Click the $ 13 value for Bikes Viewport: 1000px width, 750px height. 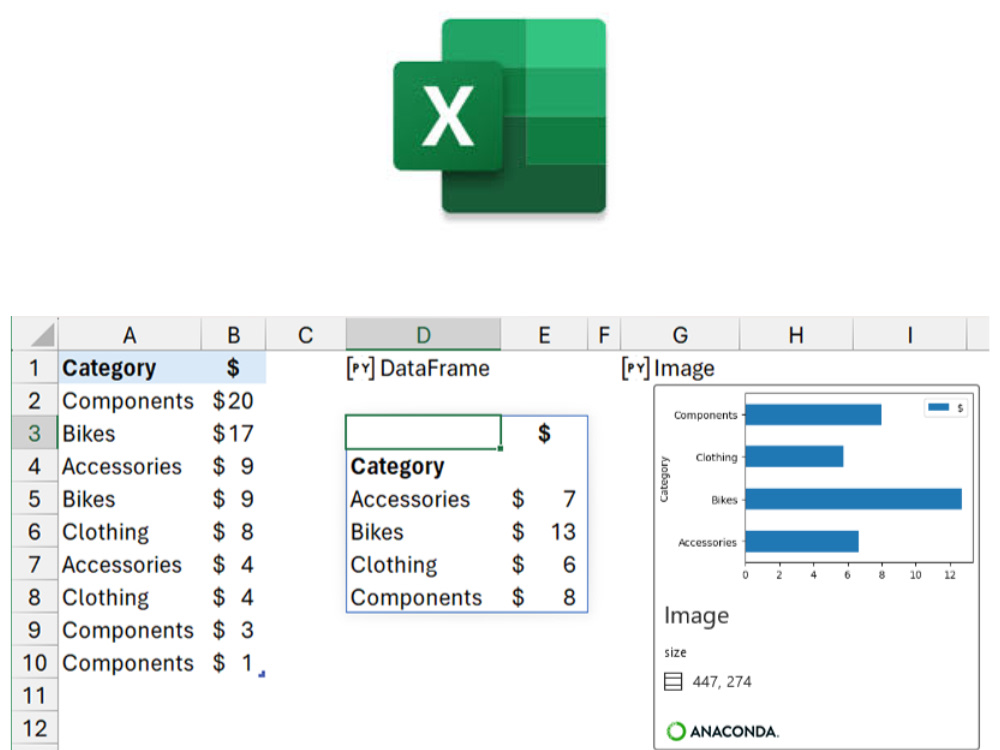click(544, 532)
